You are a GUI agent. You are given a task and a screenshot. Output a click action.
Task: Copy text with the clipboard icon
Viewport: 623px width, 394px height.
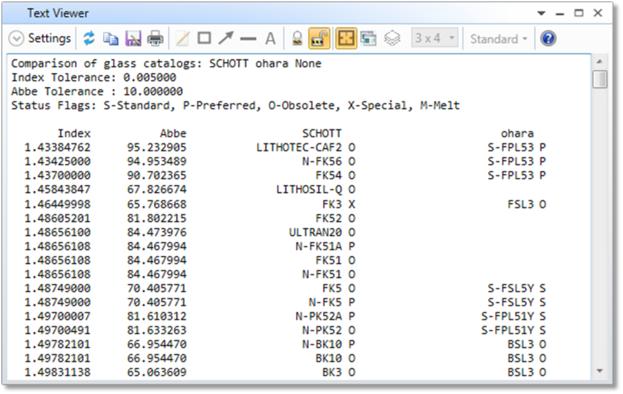[111, 39]
